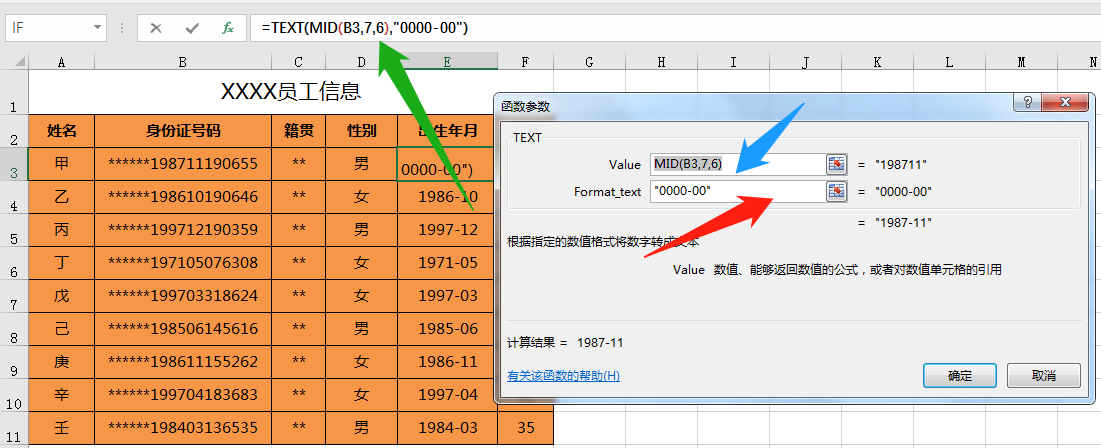
Task: Select column H header
Action: (661, 62)
